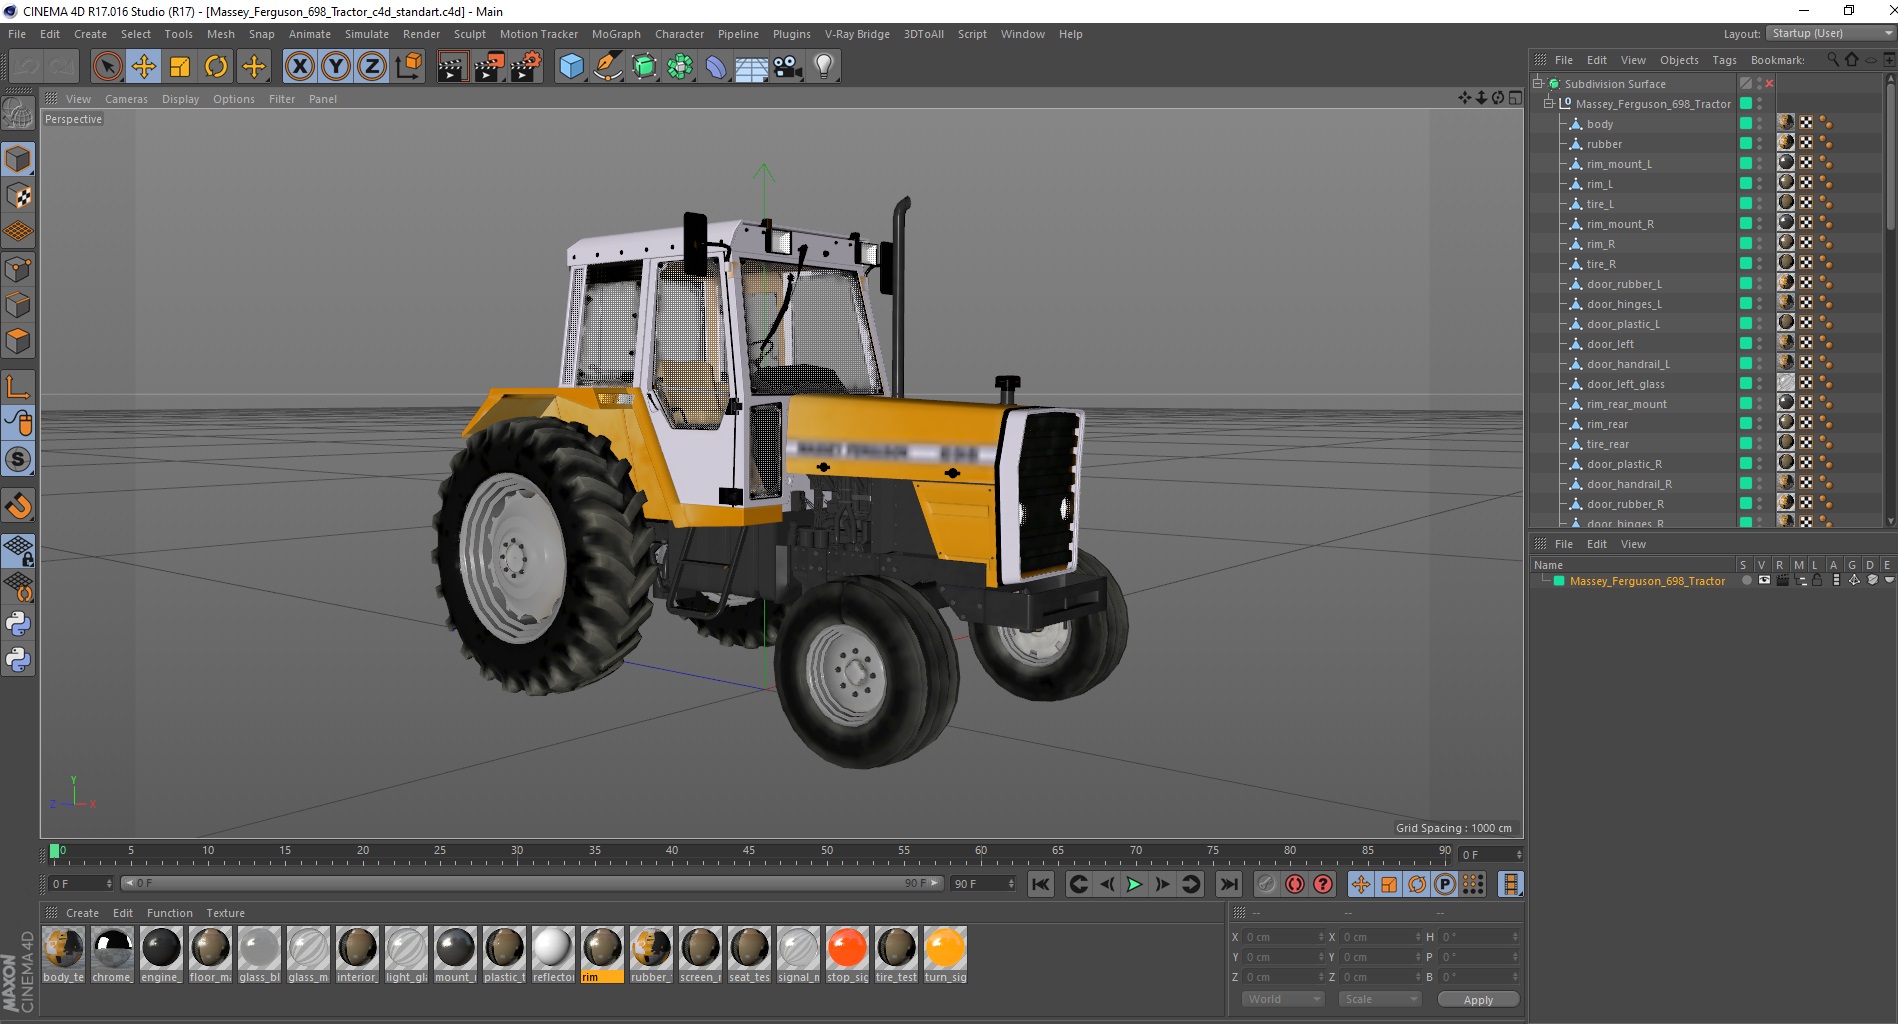Activate the Scale tool
This screenshot has height=1024, width=1898.
(180, 67)
